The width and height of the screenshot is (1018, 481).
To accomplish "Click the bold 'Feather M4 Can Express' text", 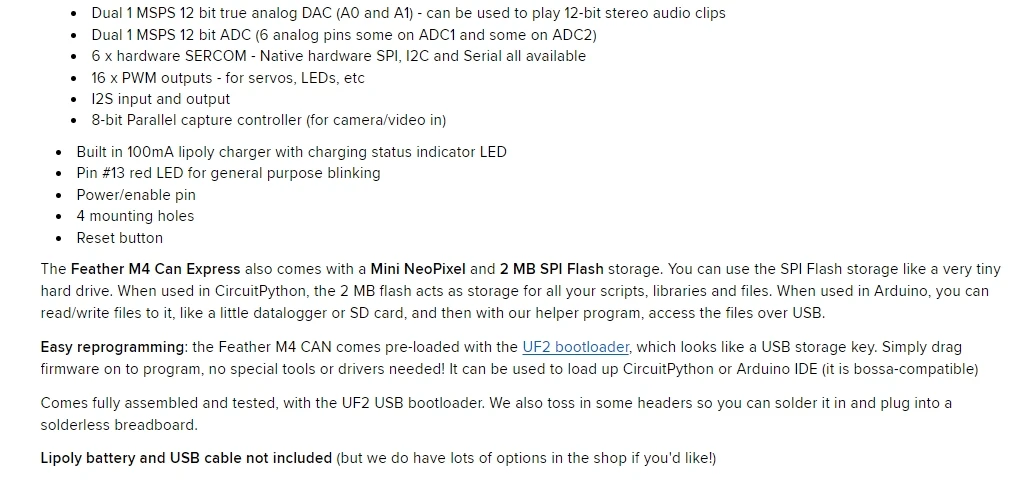I will coord(155,269).
